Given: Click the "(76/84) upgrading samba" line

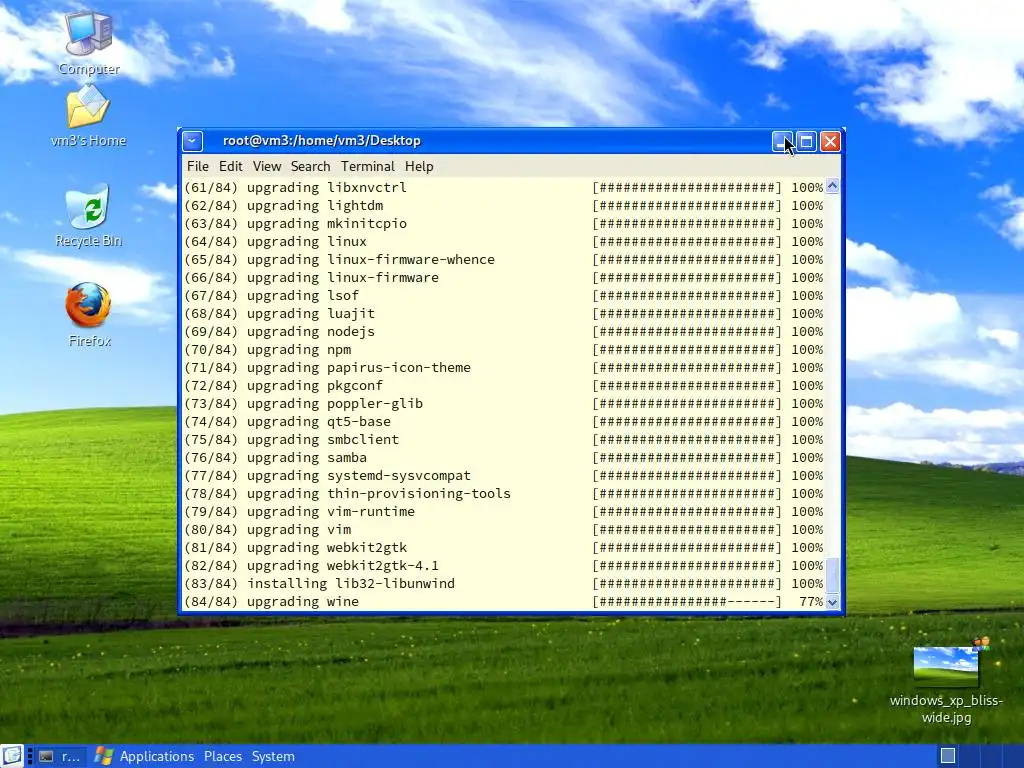Looking at the screenshot, I should coord(504,458).
